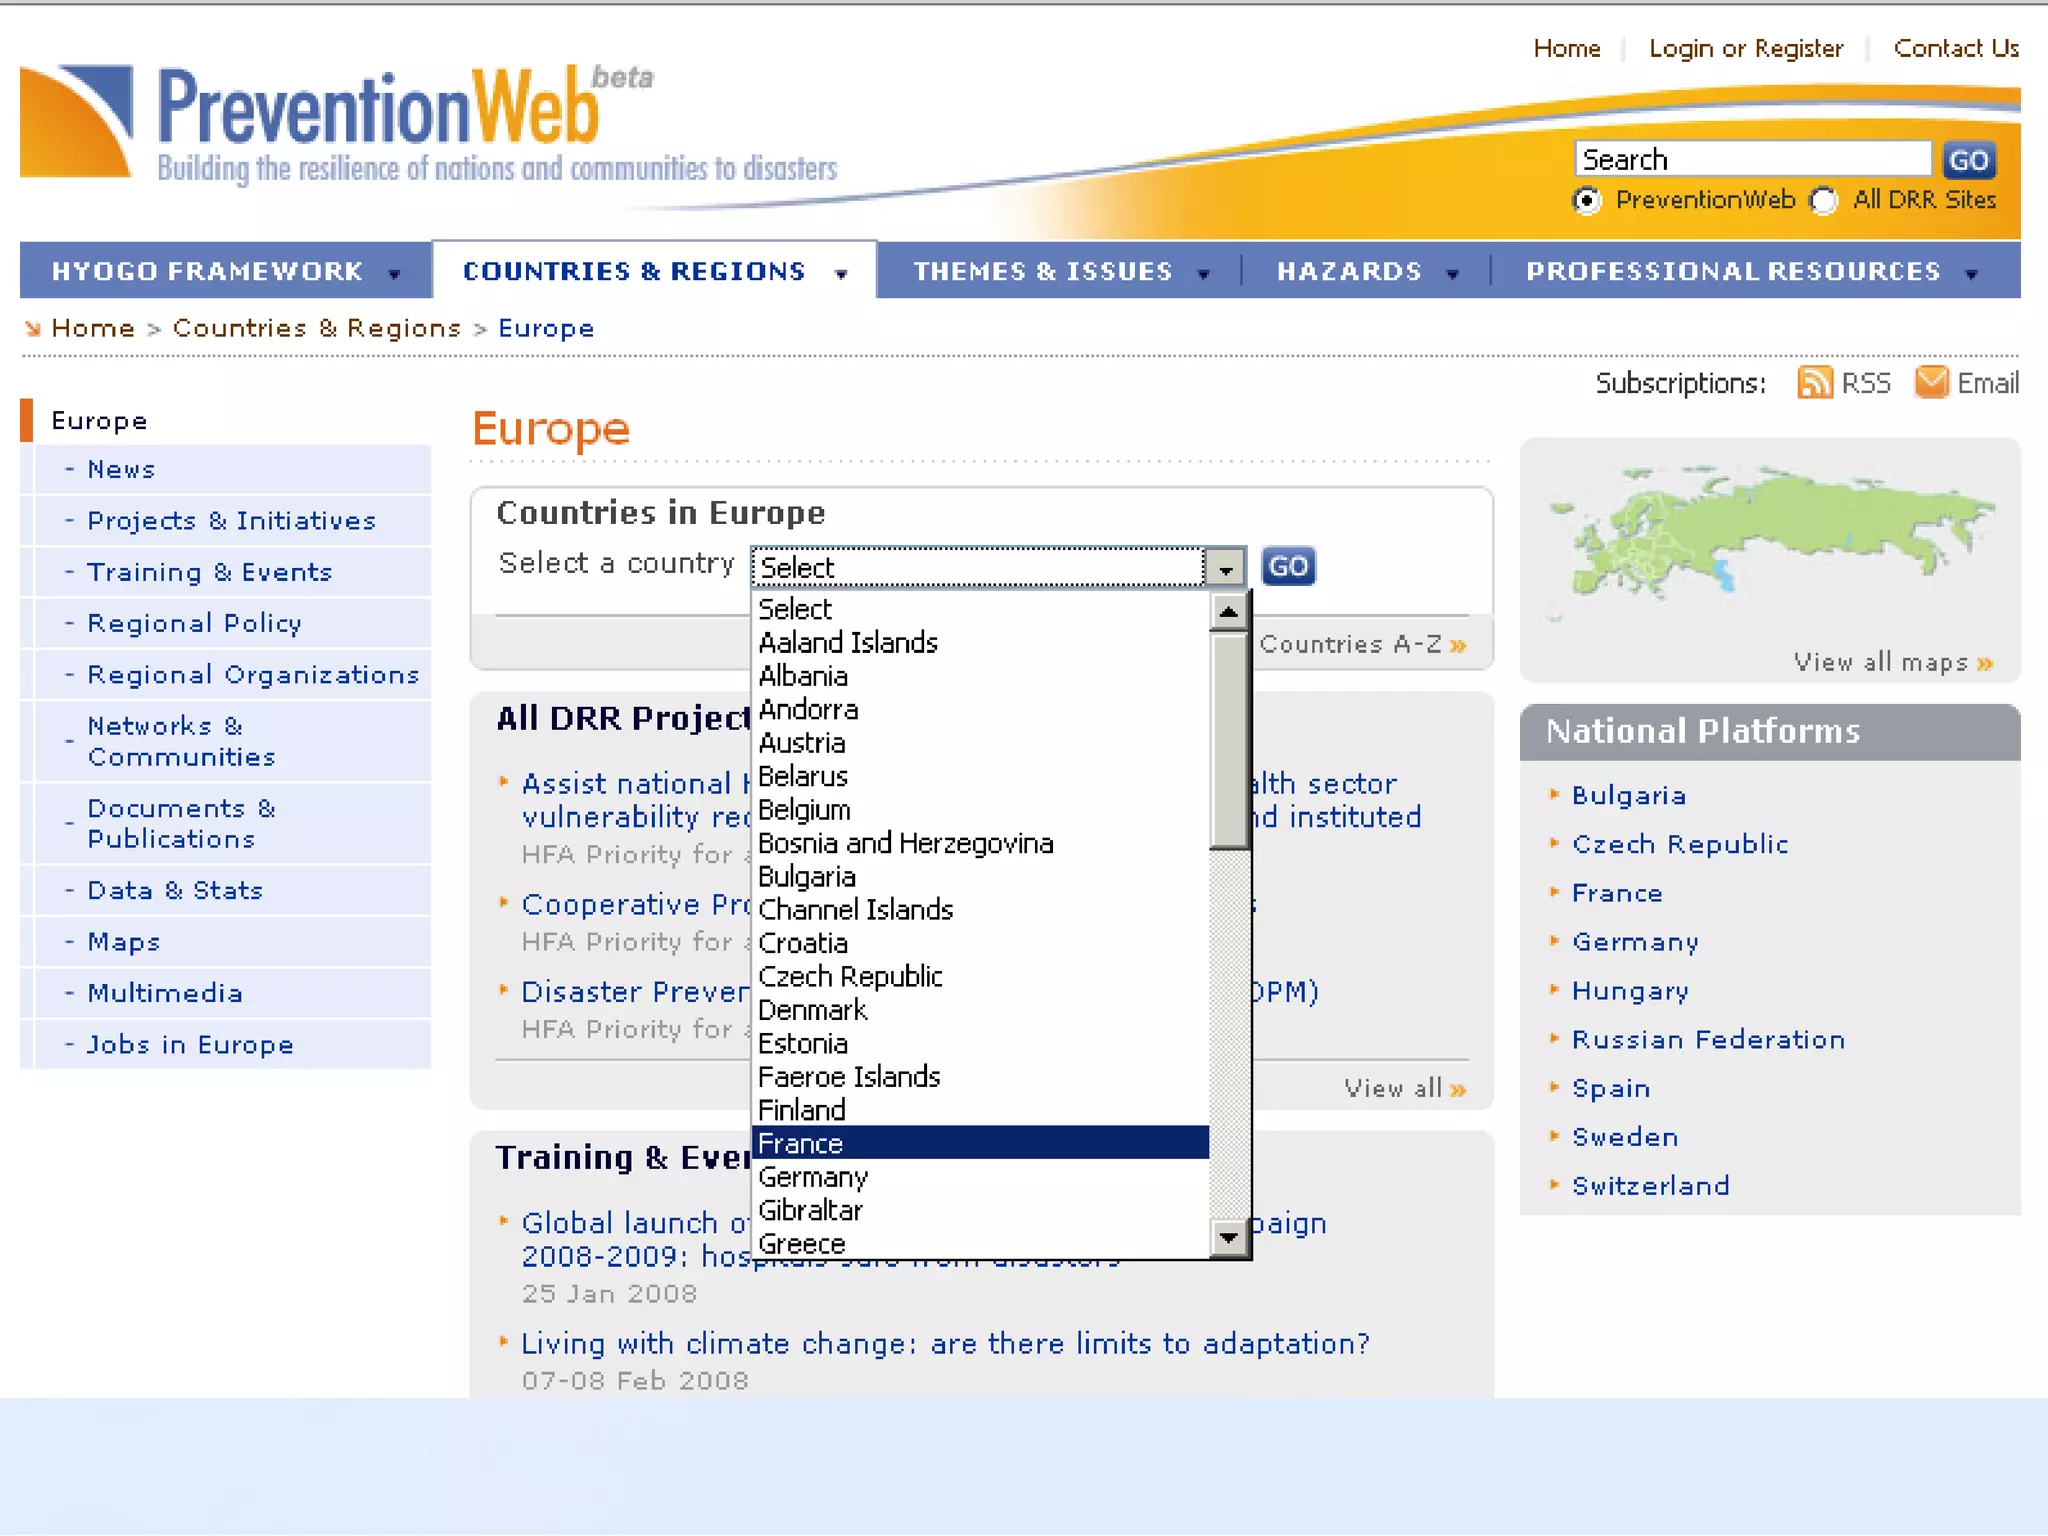The image size is (2048, 1536).
Task: Click the country list scrollbar thumb
Action: coord(1229,740)
